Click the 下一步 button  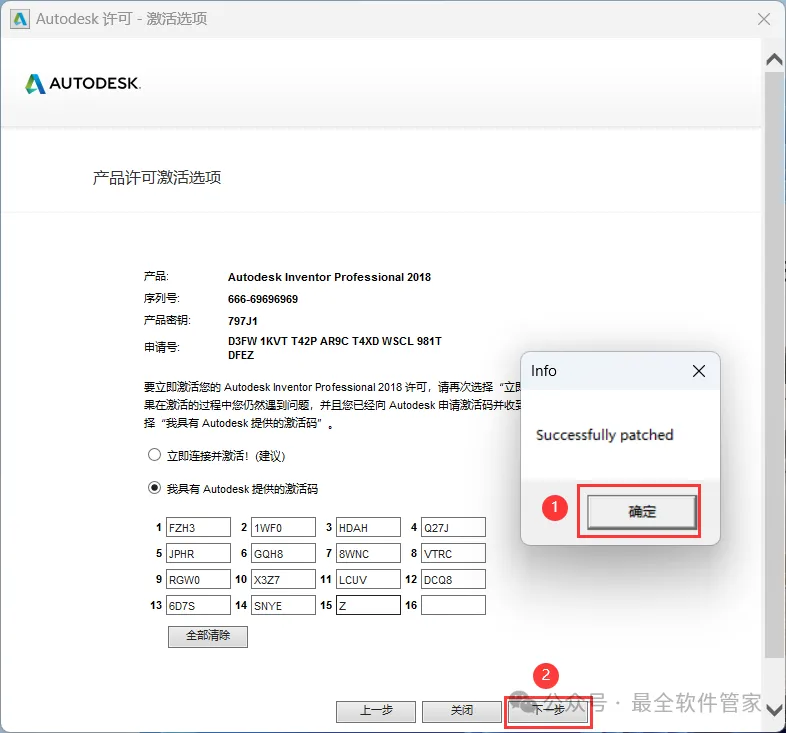[548, 711]
